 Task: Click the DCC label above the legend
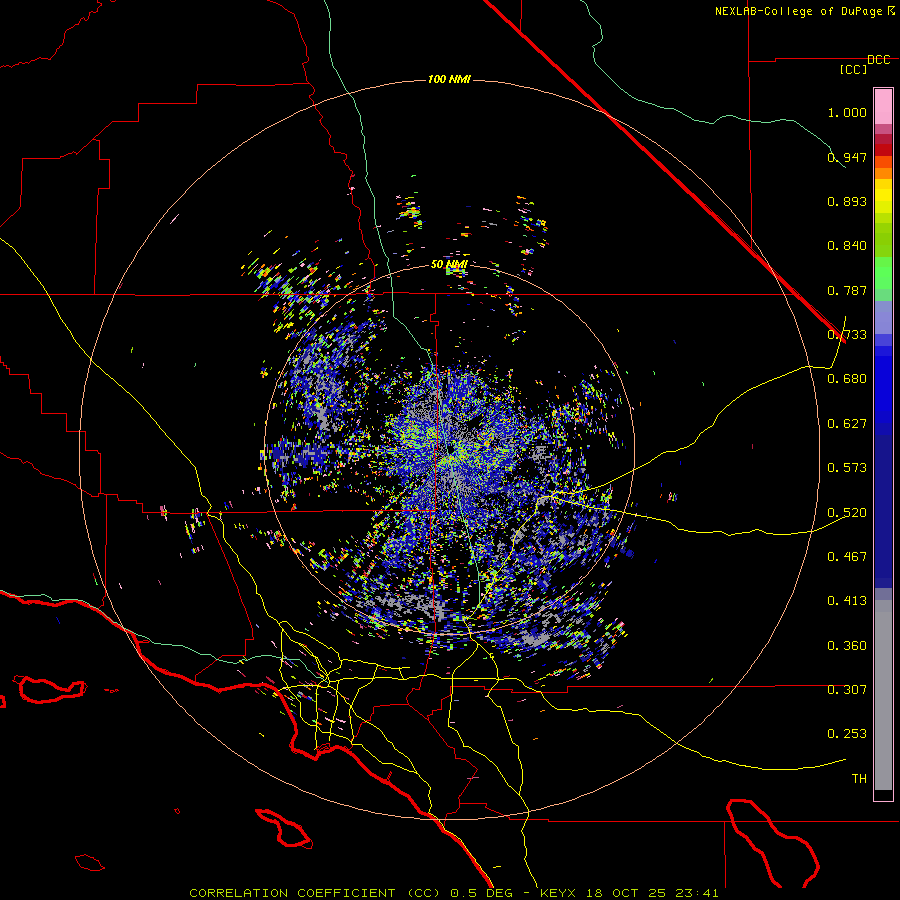point(878,60)
